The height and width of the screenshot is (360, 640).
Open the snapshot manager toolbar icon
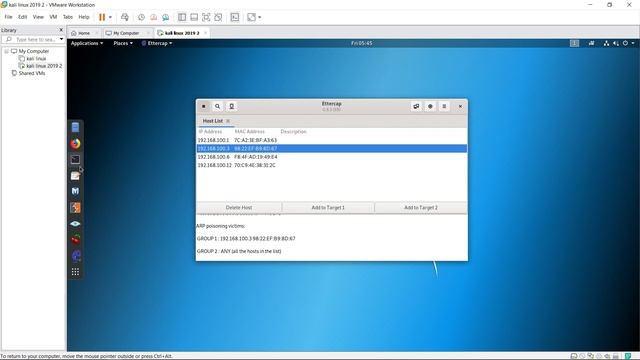pyautogui.click(x=165, y=17)
